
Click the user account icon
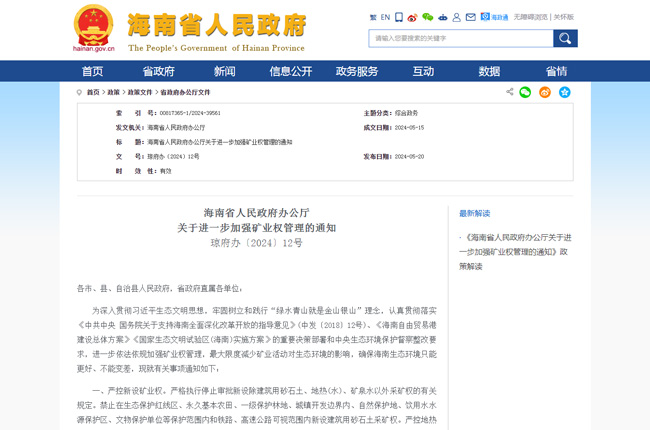457,17
